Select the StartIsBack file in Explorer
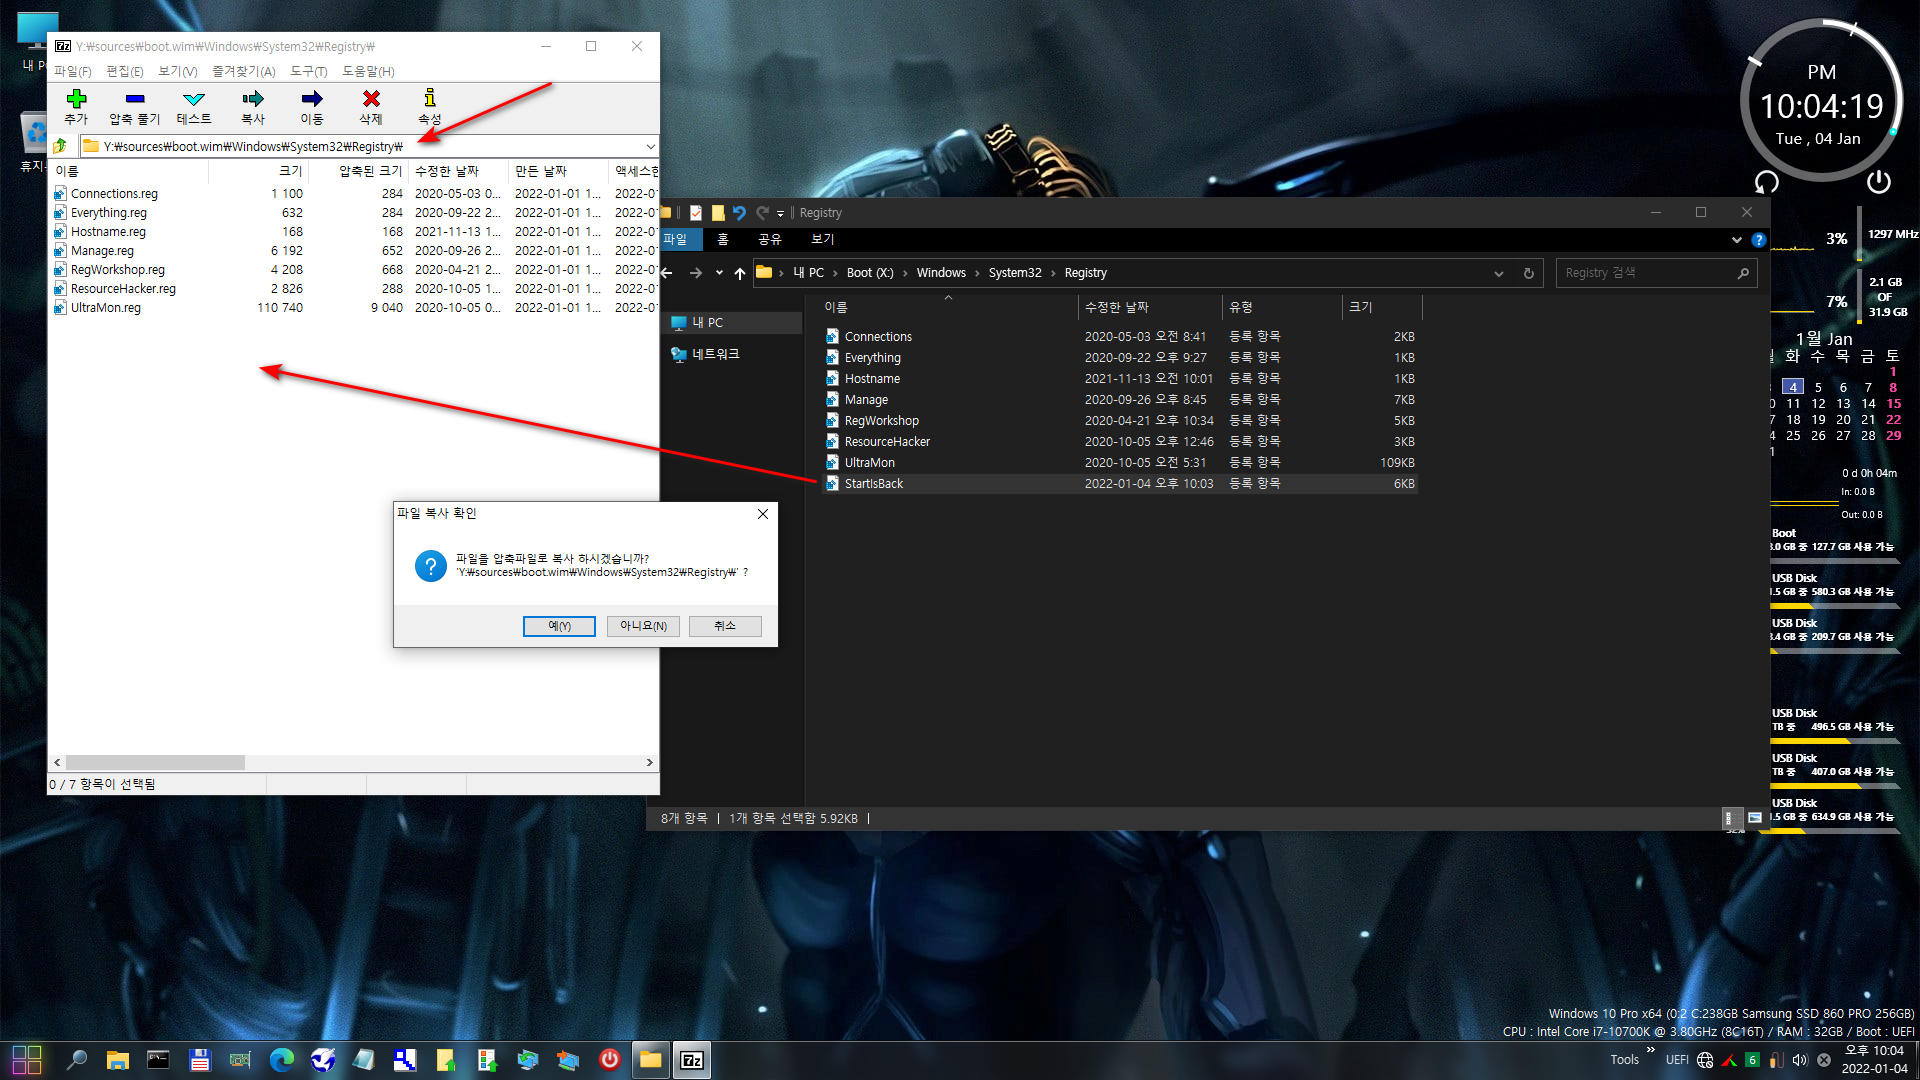This screenshot has height=1080, width=1920. (1120, 484)
